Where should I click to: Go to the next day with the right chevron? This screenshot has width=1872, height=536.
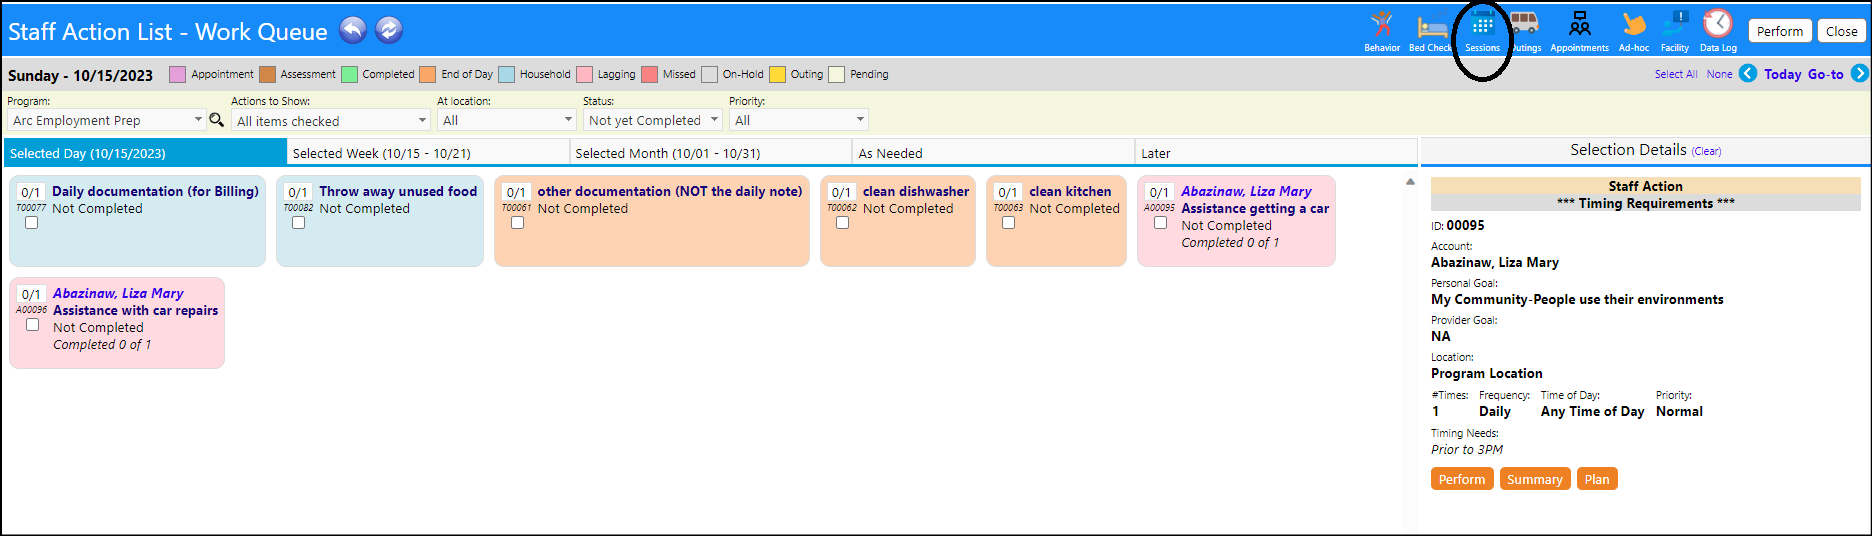1860,73
